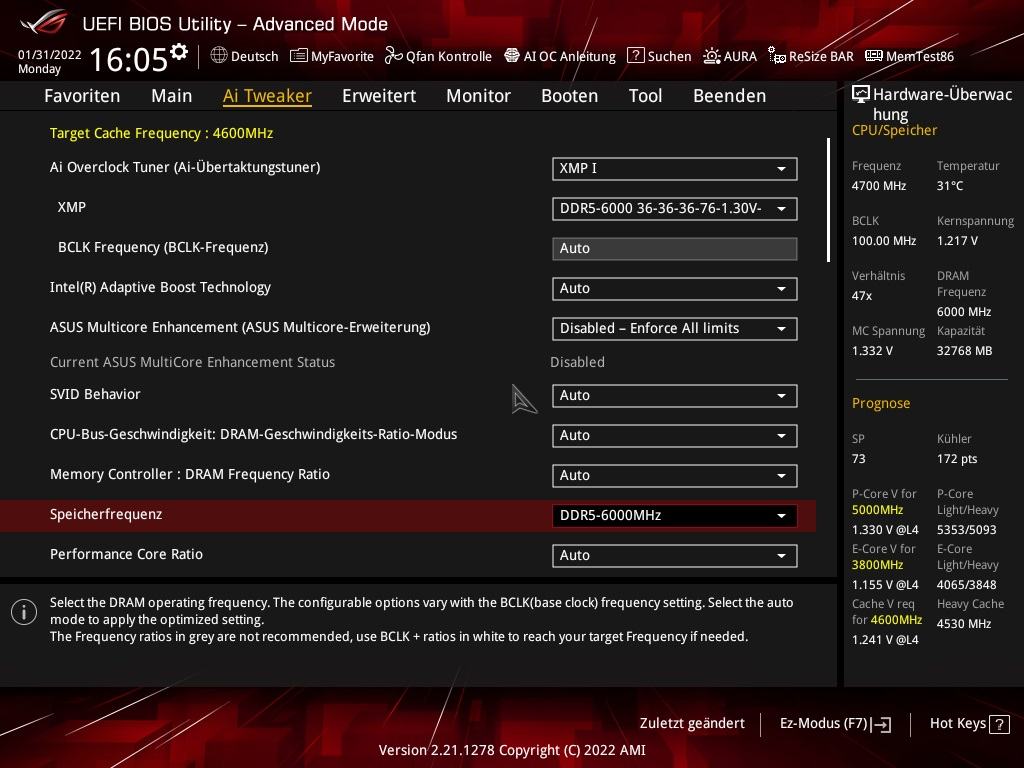Open the Speicherfrequenz DDR5-6000MHz dropdown
Screen dimensions: 1024x768
coord(675,515)
